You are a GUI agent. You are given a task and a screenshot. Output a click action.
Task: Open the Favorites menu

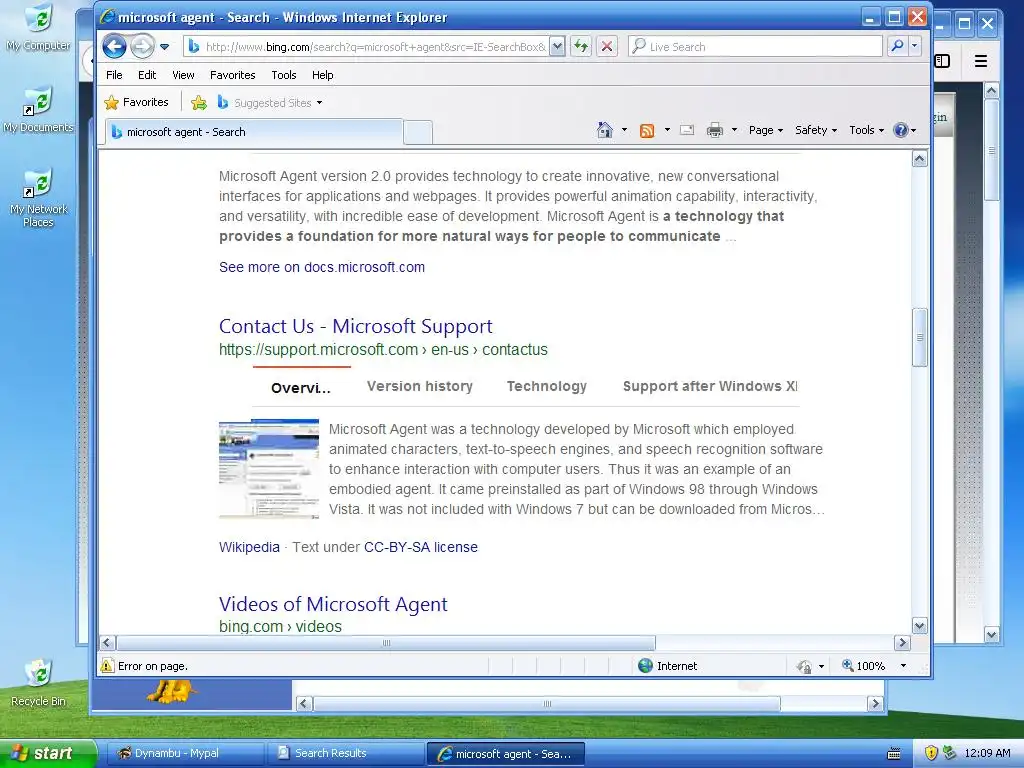232,75
